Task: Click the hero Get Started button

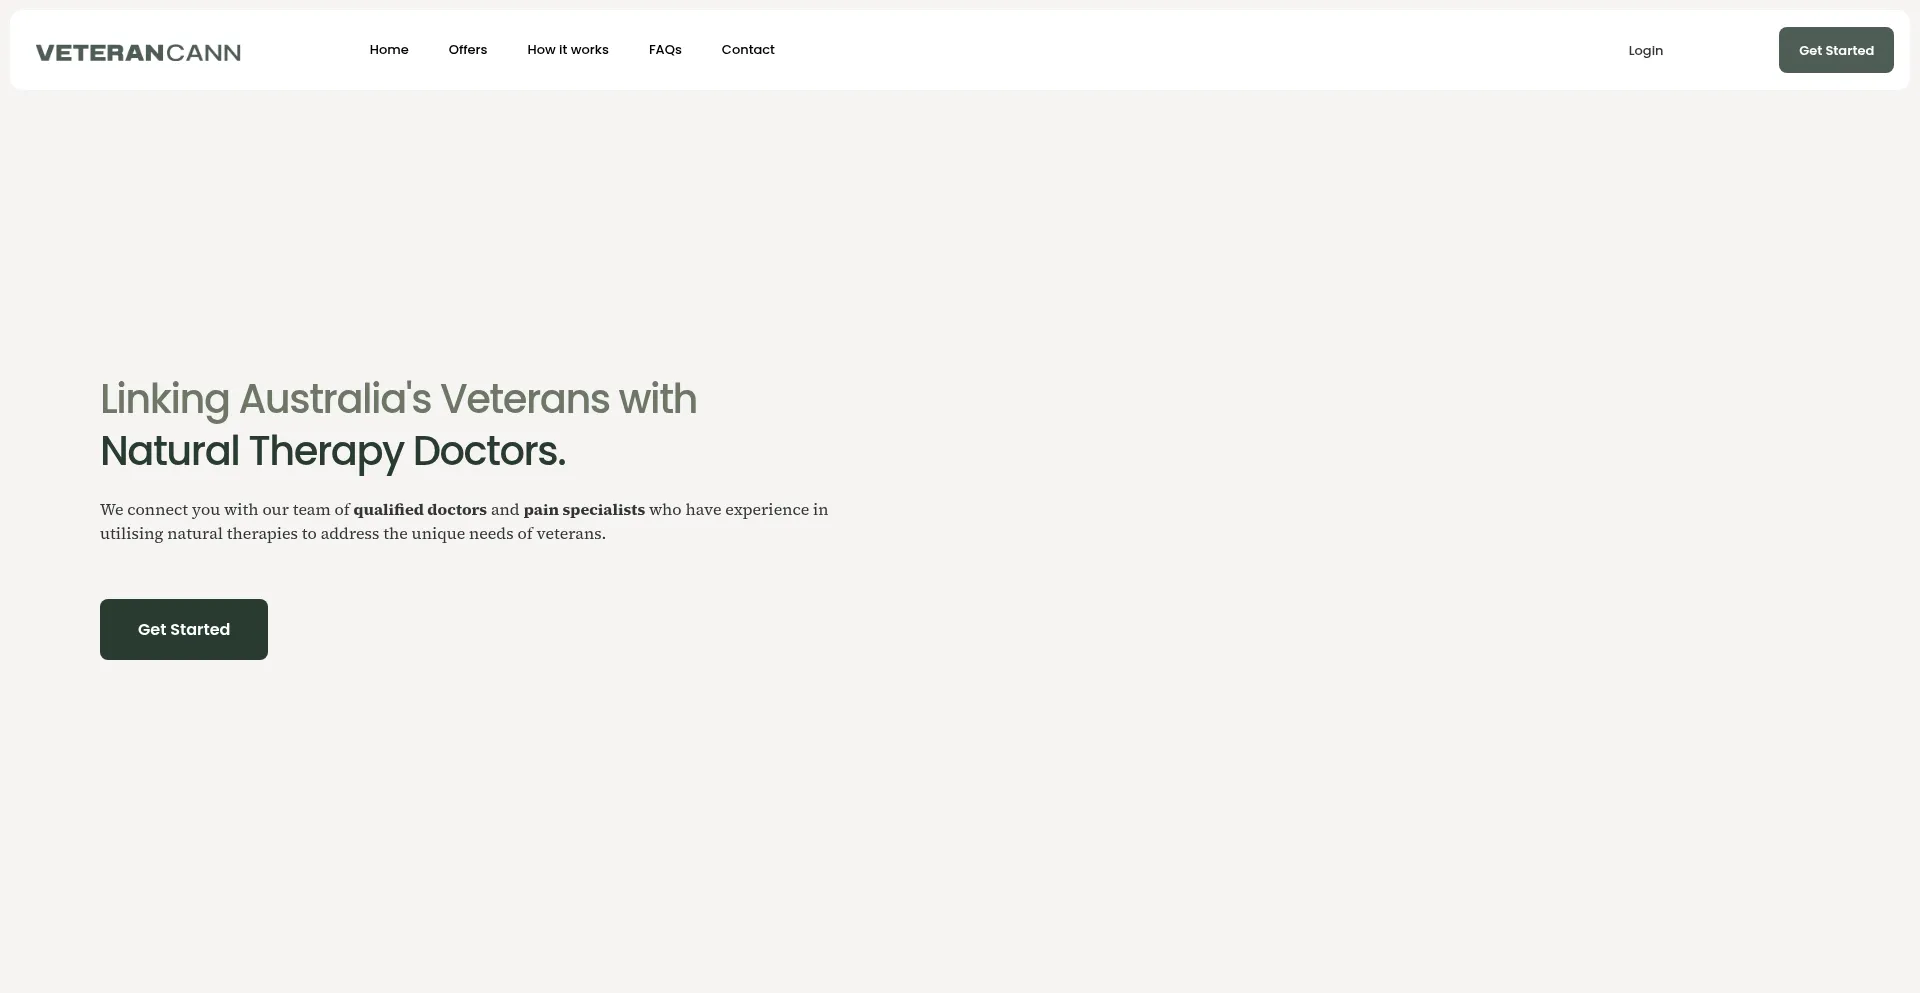Action: point(184,629)
